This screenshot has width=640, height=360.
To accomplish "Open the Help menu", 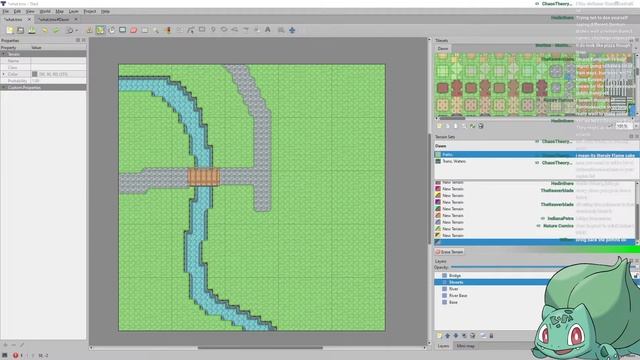I will point(105,11).
